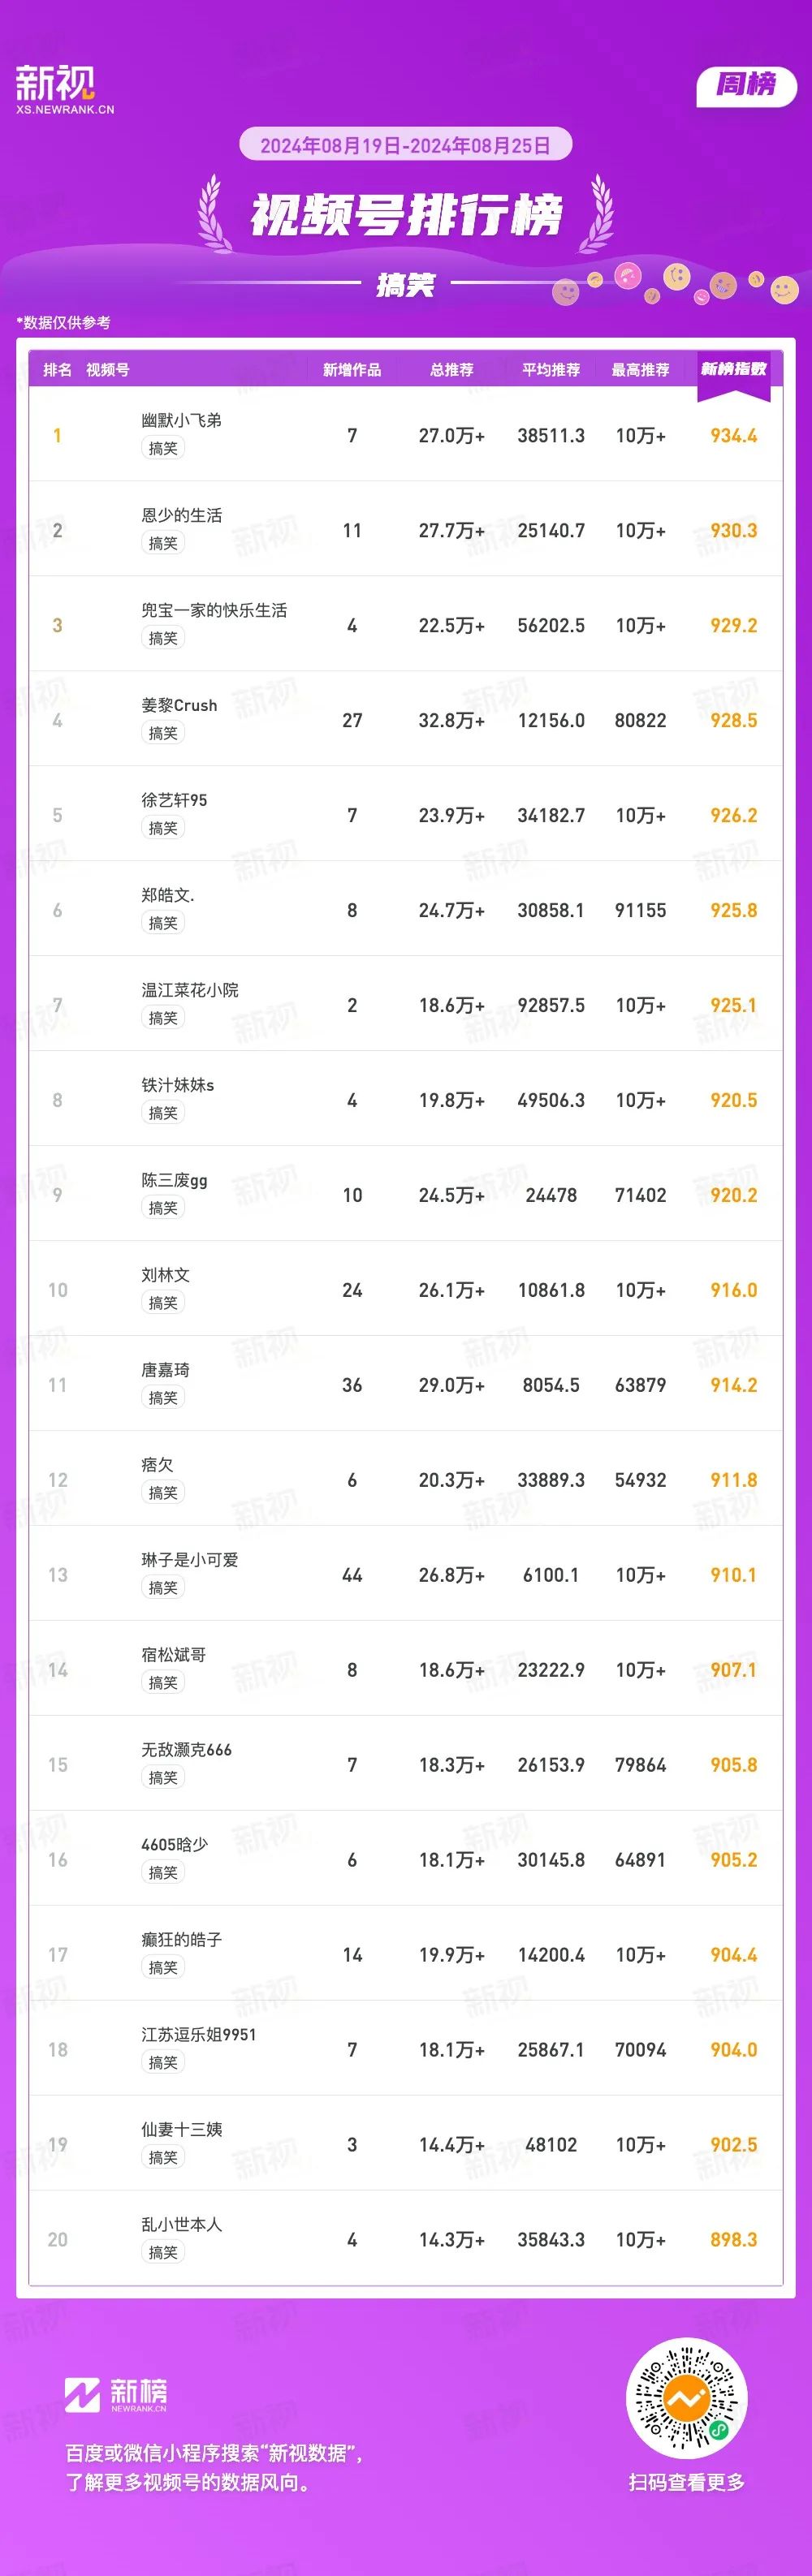The image size is (812, 2576).
Task: Select account name 幽默小飞弟
Action: click(x=181, y=420)
